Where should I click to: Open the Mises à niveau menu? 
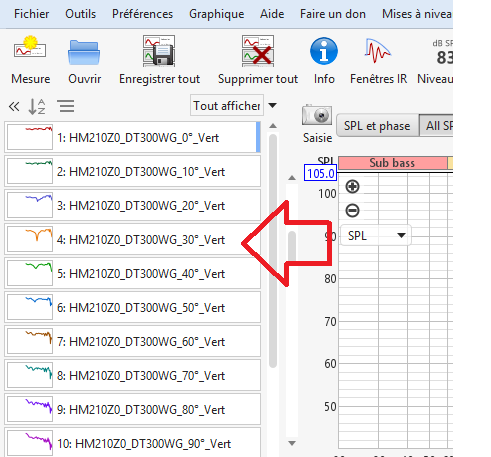[x=417, y=14]
